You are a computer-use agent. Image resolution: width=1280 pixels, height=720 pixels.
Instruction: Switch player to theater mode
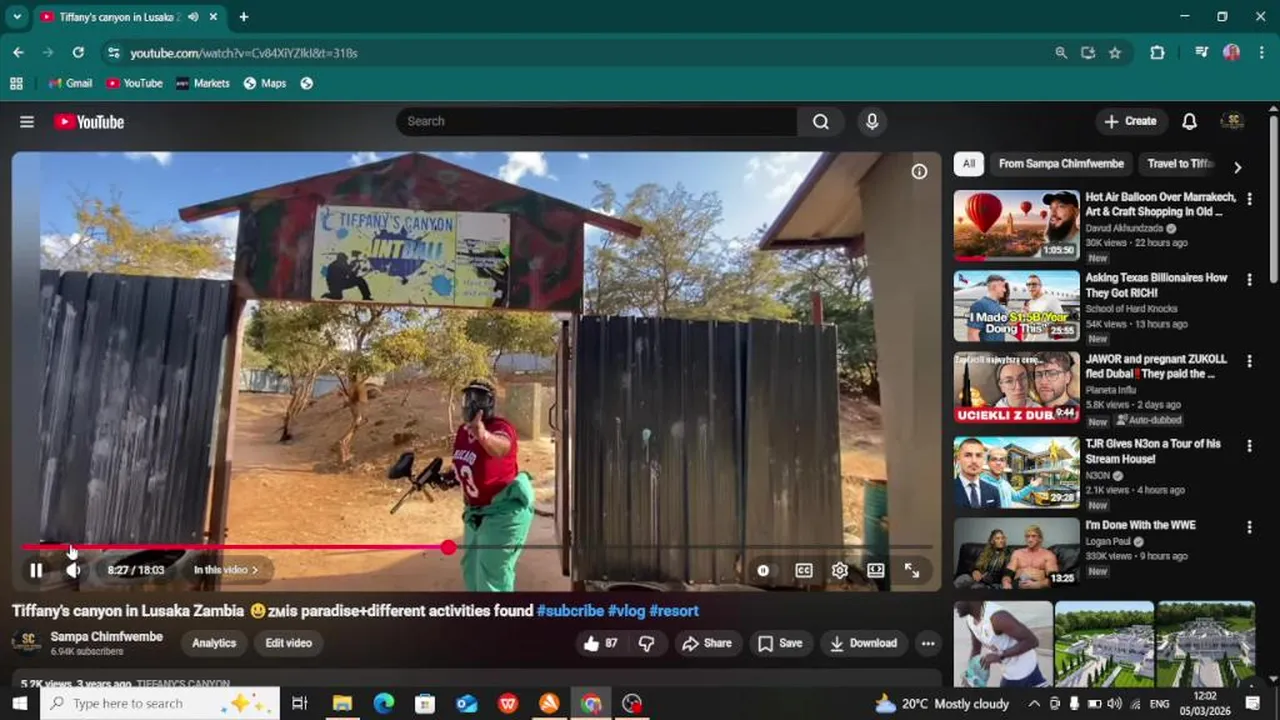pyautogui.click(x=876, y=570)
